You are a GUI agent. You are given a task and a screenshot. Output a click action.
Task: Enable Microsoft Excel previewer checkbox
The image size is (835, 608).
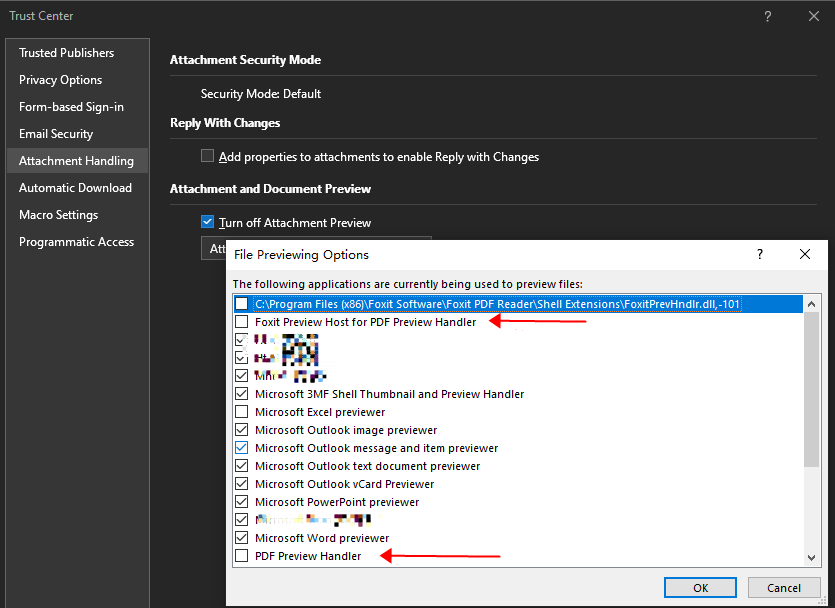242,412
